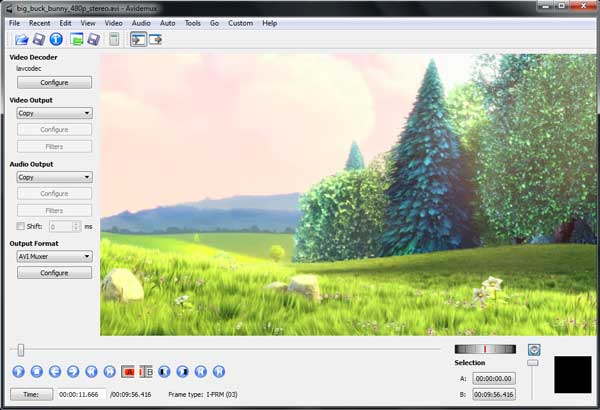Set selection marker B with B icon
600x410 pixels.
click(146, 371)
